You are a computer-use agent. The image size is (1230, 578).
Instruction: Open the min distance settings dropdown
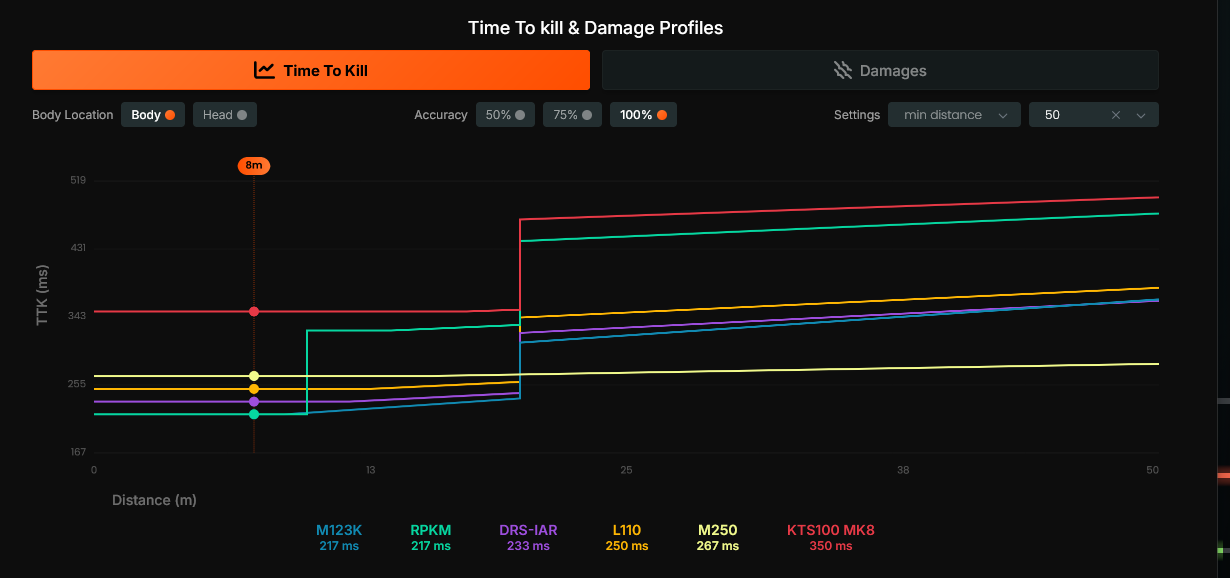pyautogui.click(x=954, y=115)
